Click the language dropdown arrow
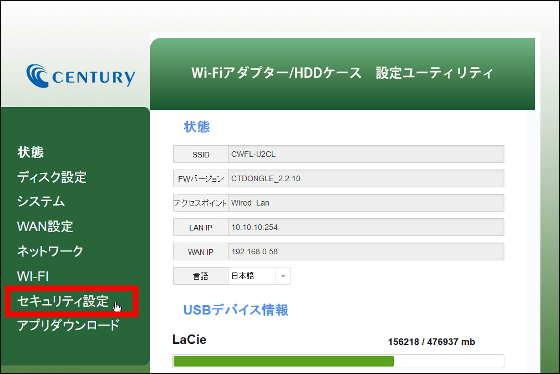The width and height of the screenshot is (560, 374). 283,276
